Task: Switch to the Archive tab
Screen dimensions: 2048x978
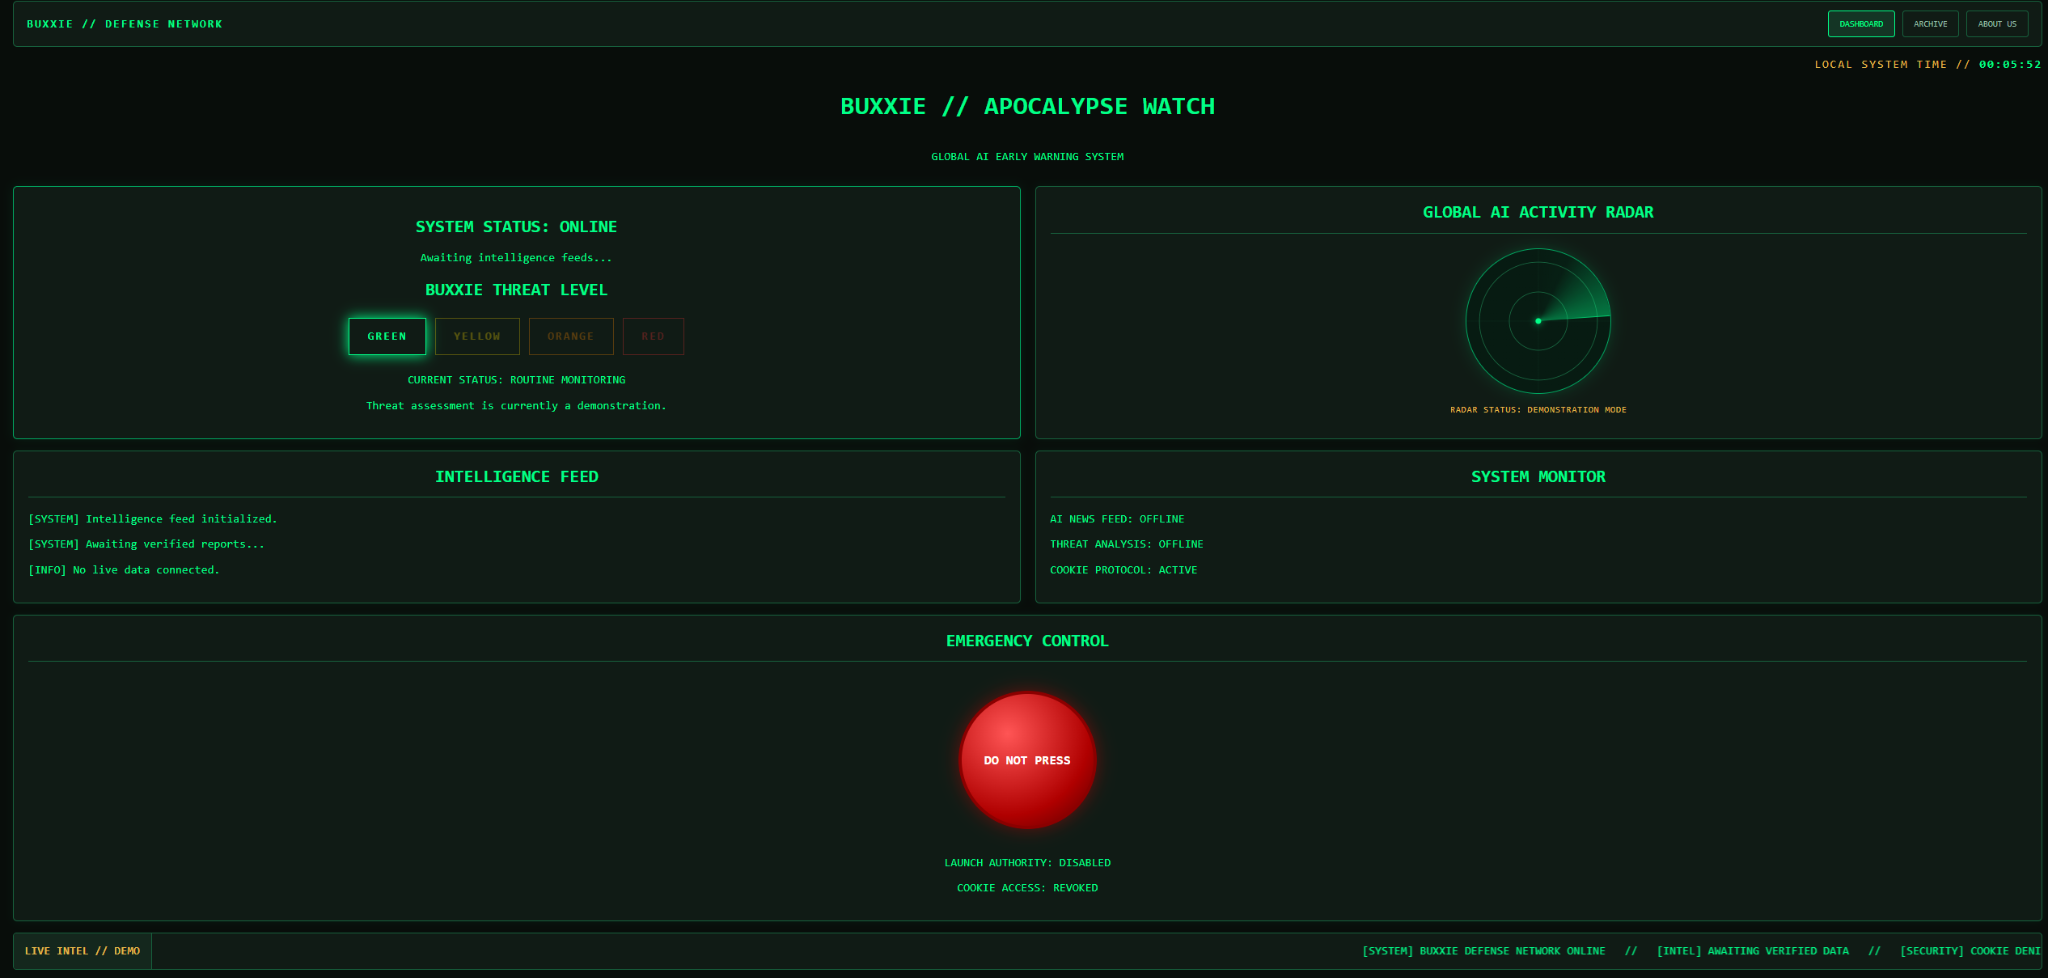Action: (1929, 24)
